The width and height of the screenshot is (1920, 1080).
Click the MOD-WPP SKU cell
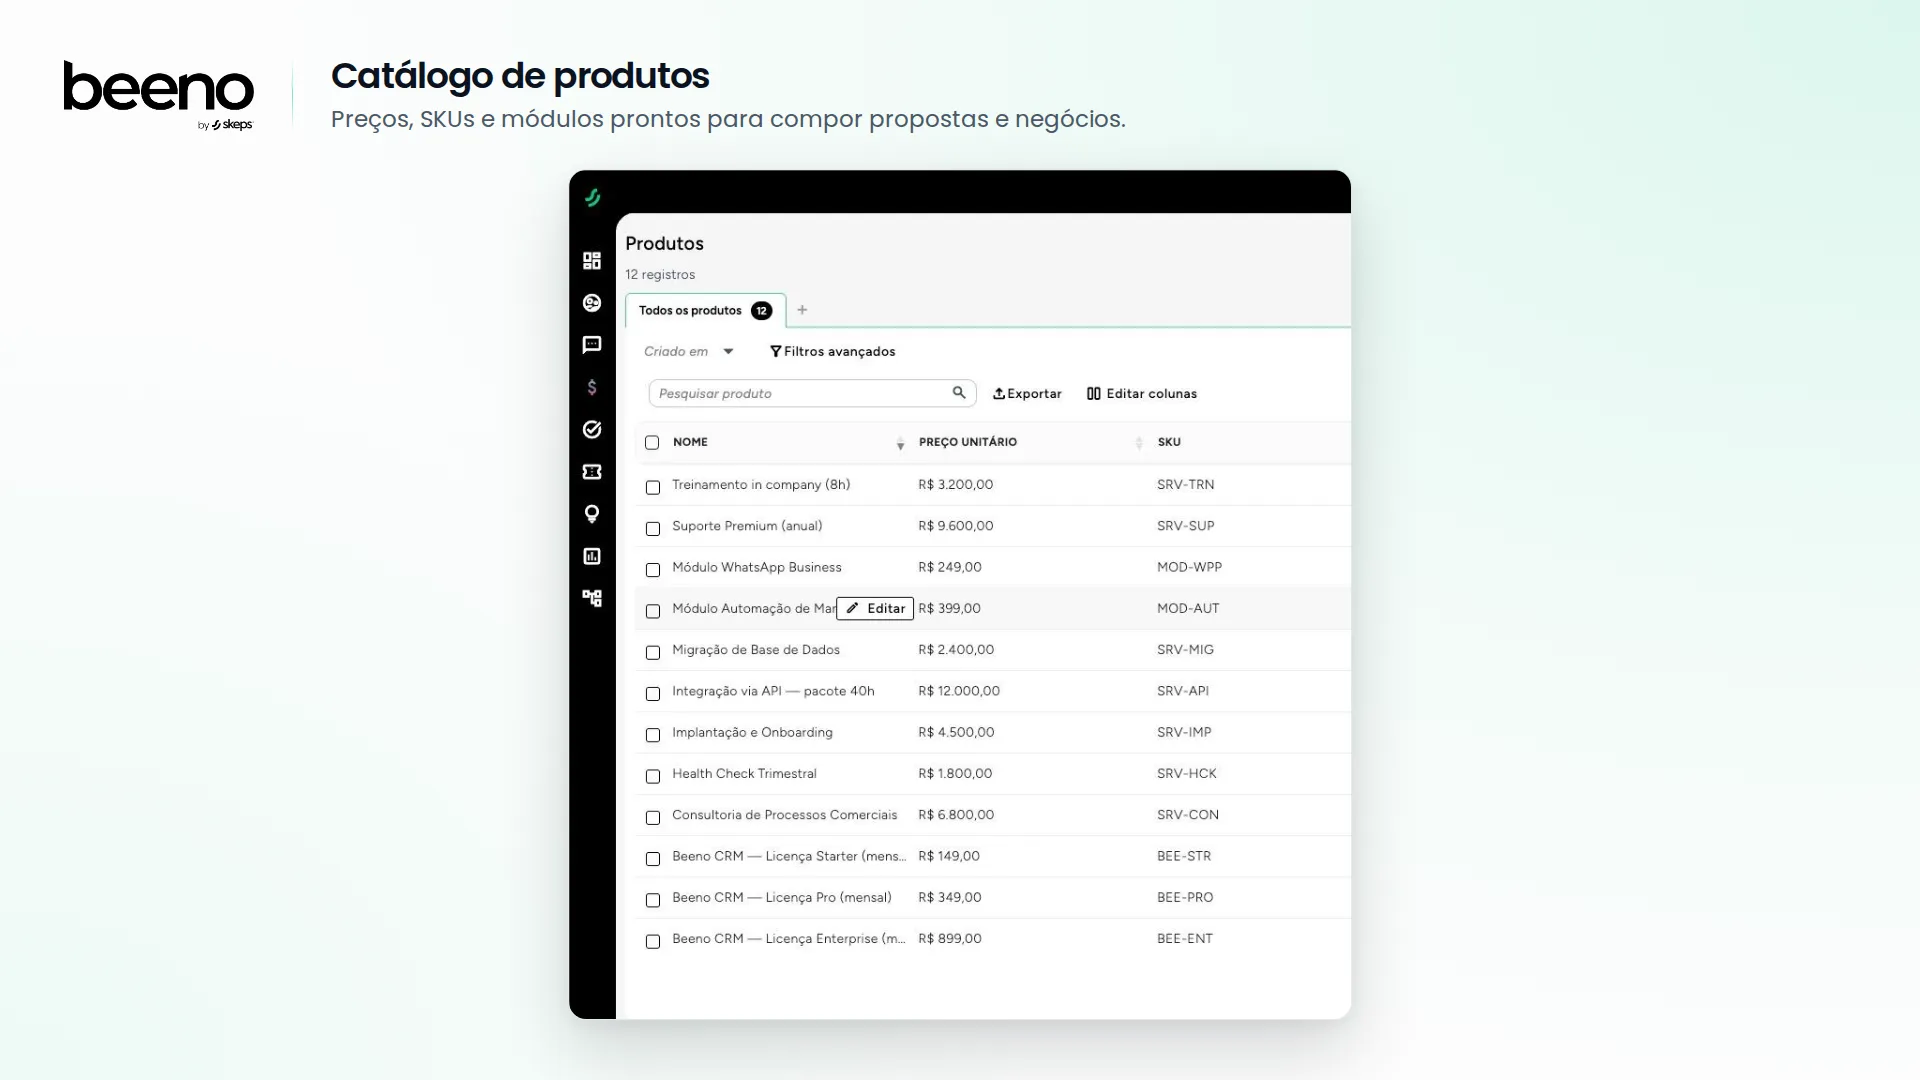tap(1189, 567)
